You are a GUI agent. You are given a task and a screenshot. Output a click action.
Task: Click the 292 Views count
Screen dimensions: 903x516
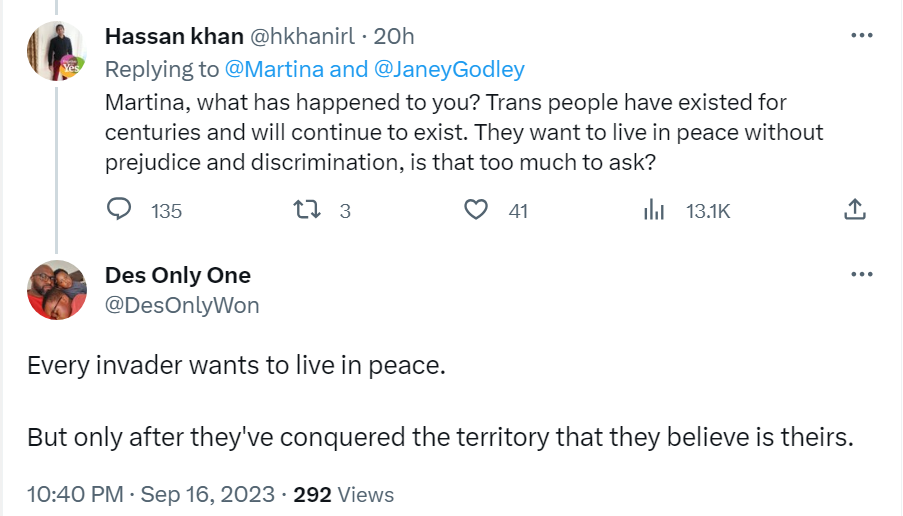(x=343, y=494)
